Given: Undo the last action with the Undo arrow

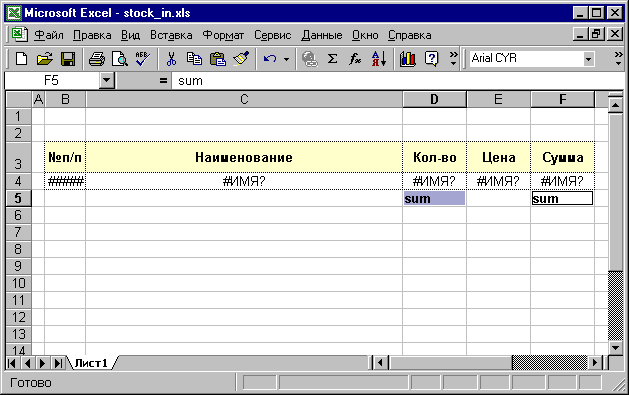Looking at the screenshot, I should pos(270,59).
